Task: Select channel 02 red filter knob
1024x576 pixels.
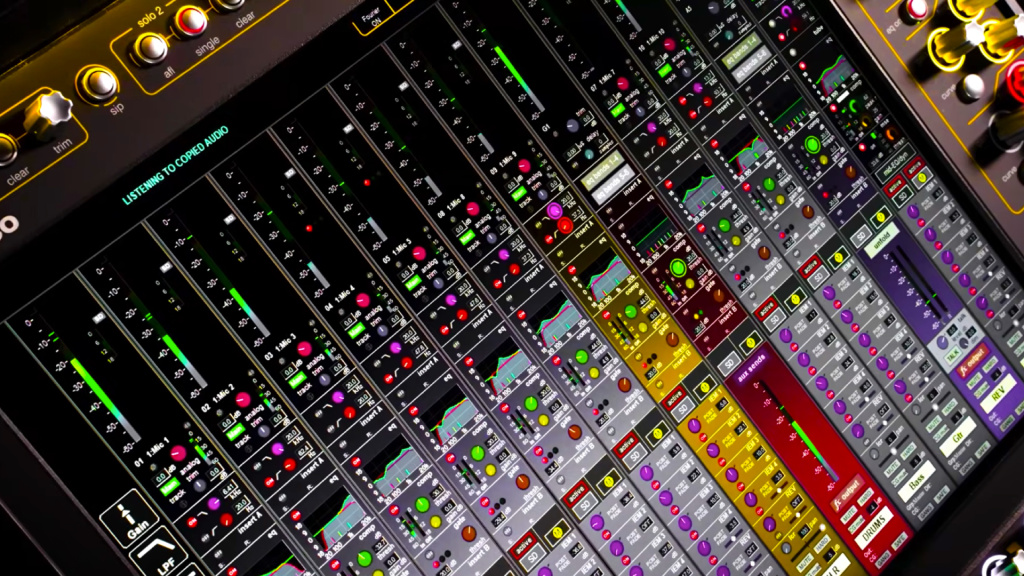Action: [x=290, y=465]
